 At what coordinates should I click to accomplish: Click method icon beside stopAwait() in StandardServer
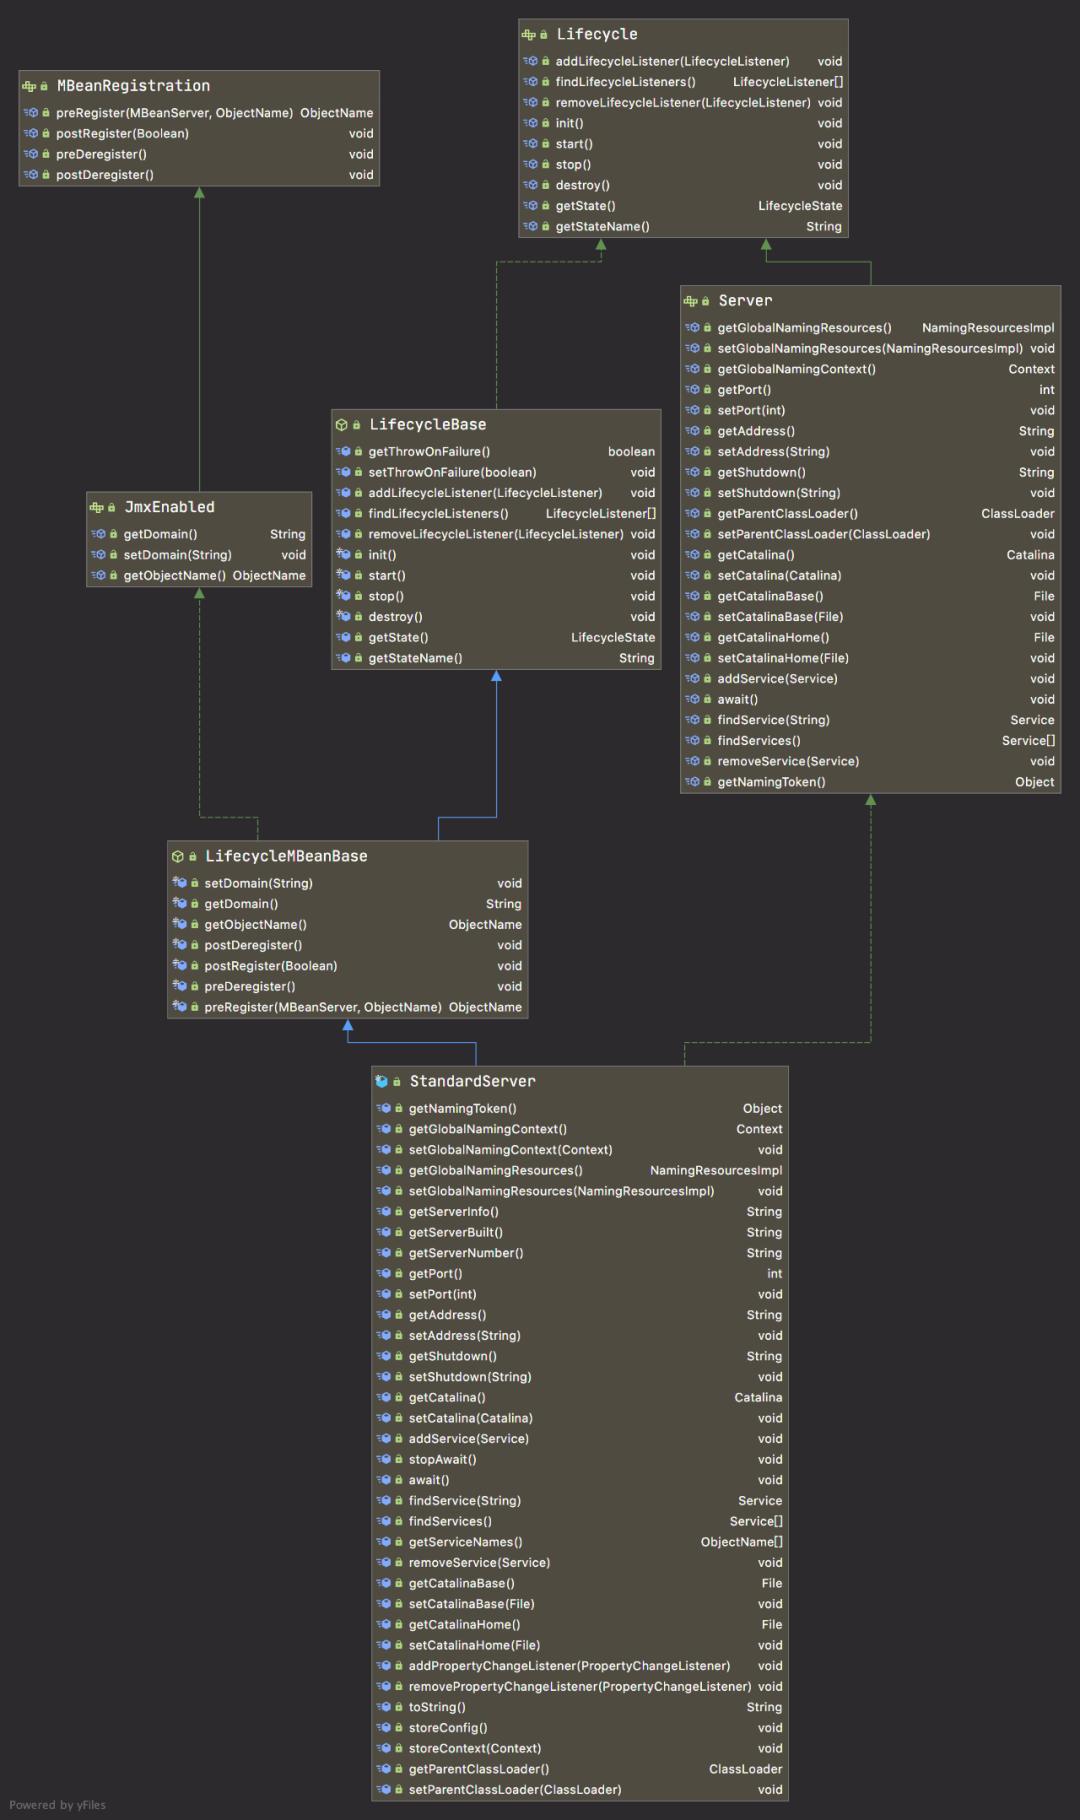coord(383,1460)
